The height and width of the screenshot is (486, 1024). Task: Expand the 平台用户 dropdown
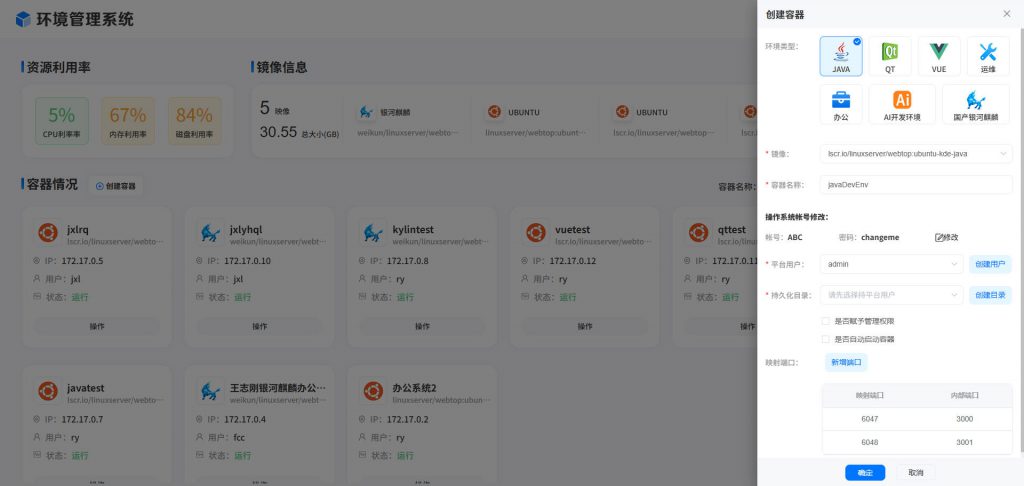click(x=891, y=264)
